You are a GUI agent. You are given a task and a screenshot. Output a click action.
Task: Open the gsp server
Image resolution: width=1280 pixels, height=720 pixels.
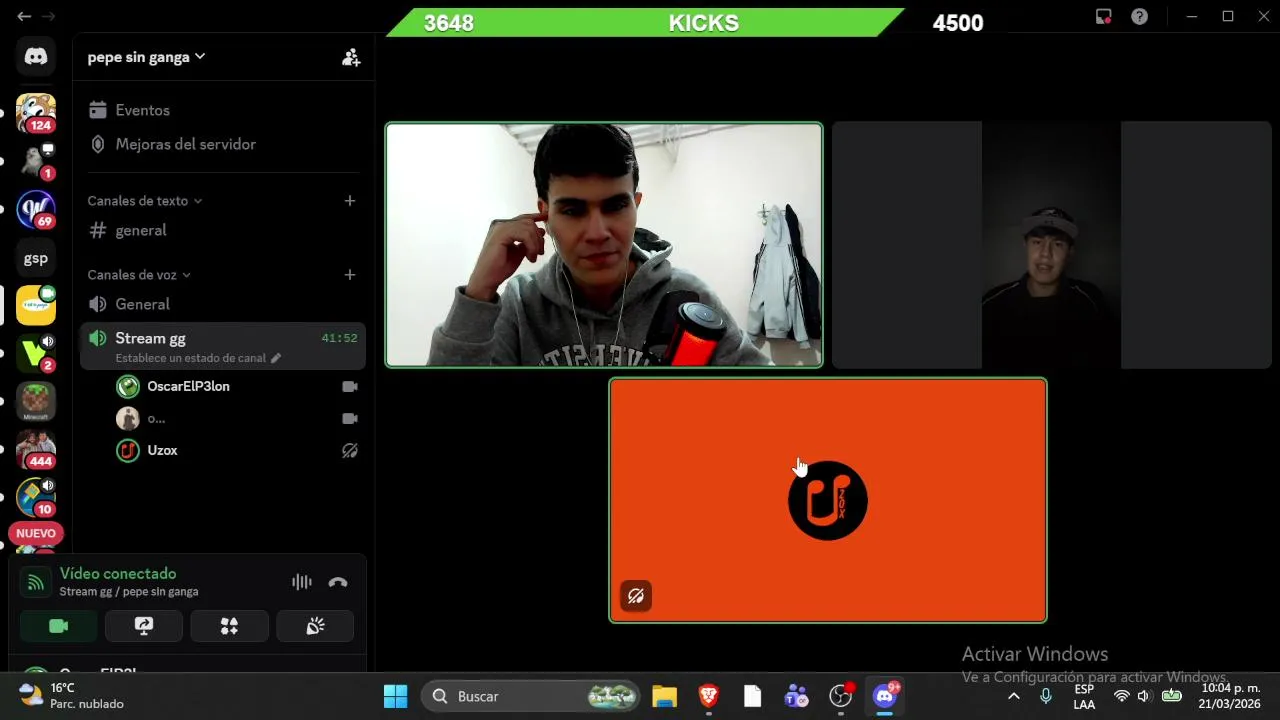(x=36, y=258)
